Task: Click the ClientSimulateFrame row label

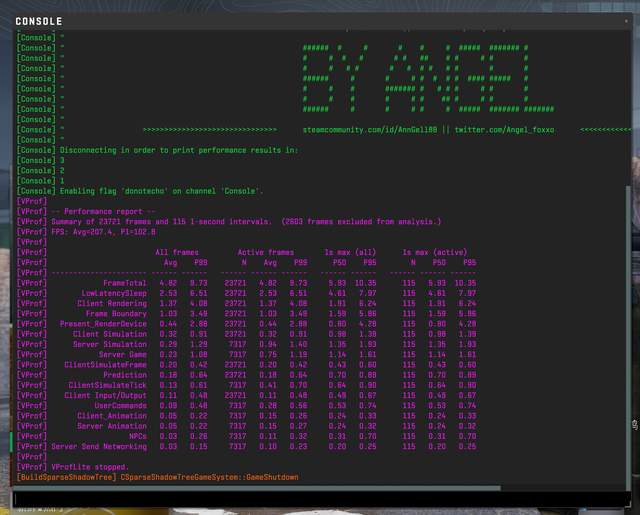Action: point(105,364)
